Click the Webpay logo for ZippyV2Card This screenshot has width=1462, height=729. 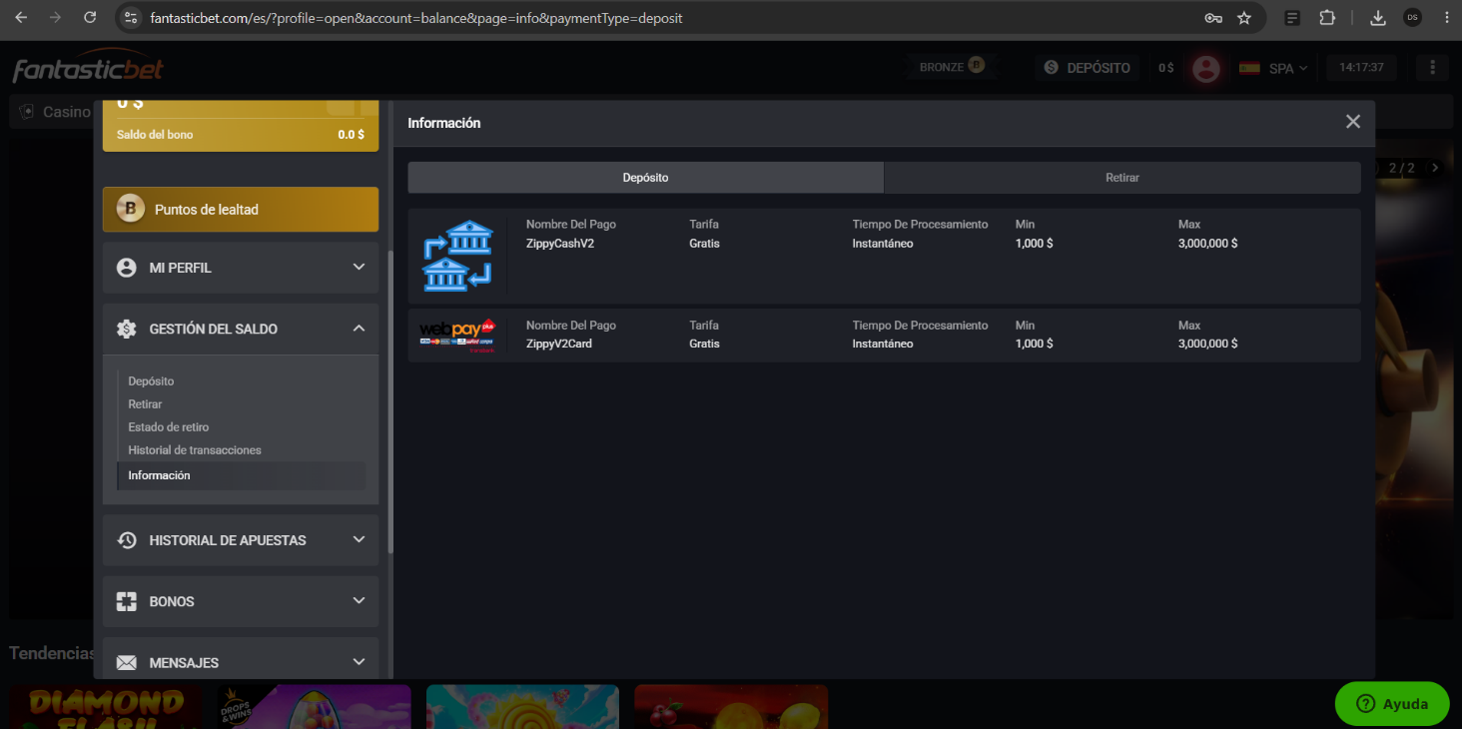tap(457, 335)
